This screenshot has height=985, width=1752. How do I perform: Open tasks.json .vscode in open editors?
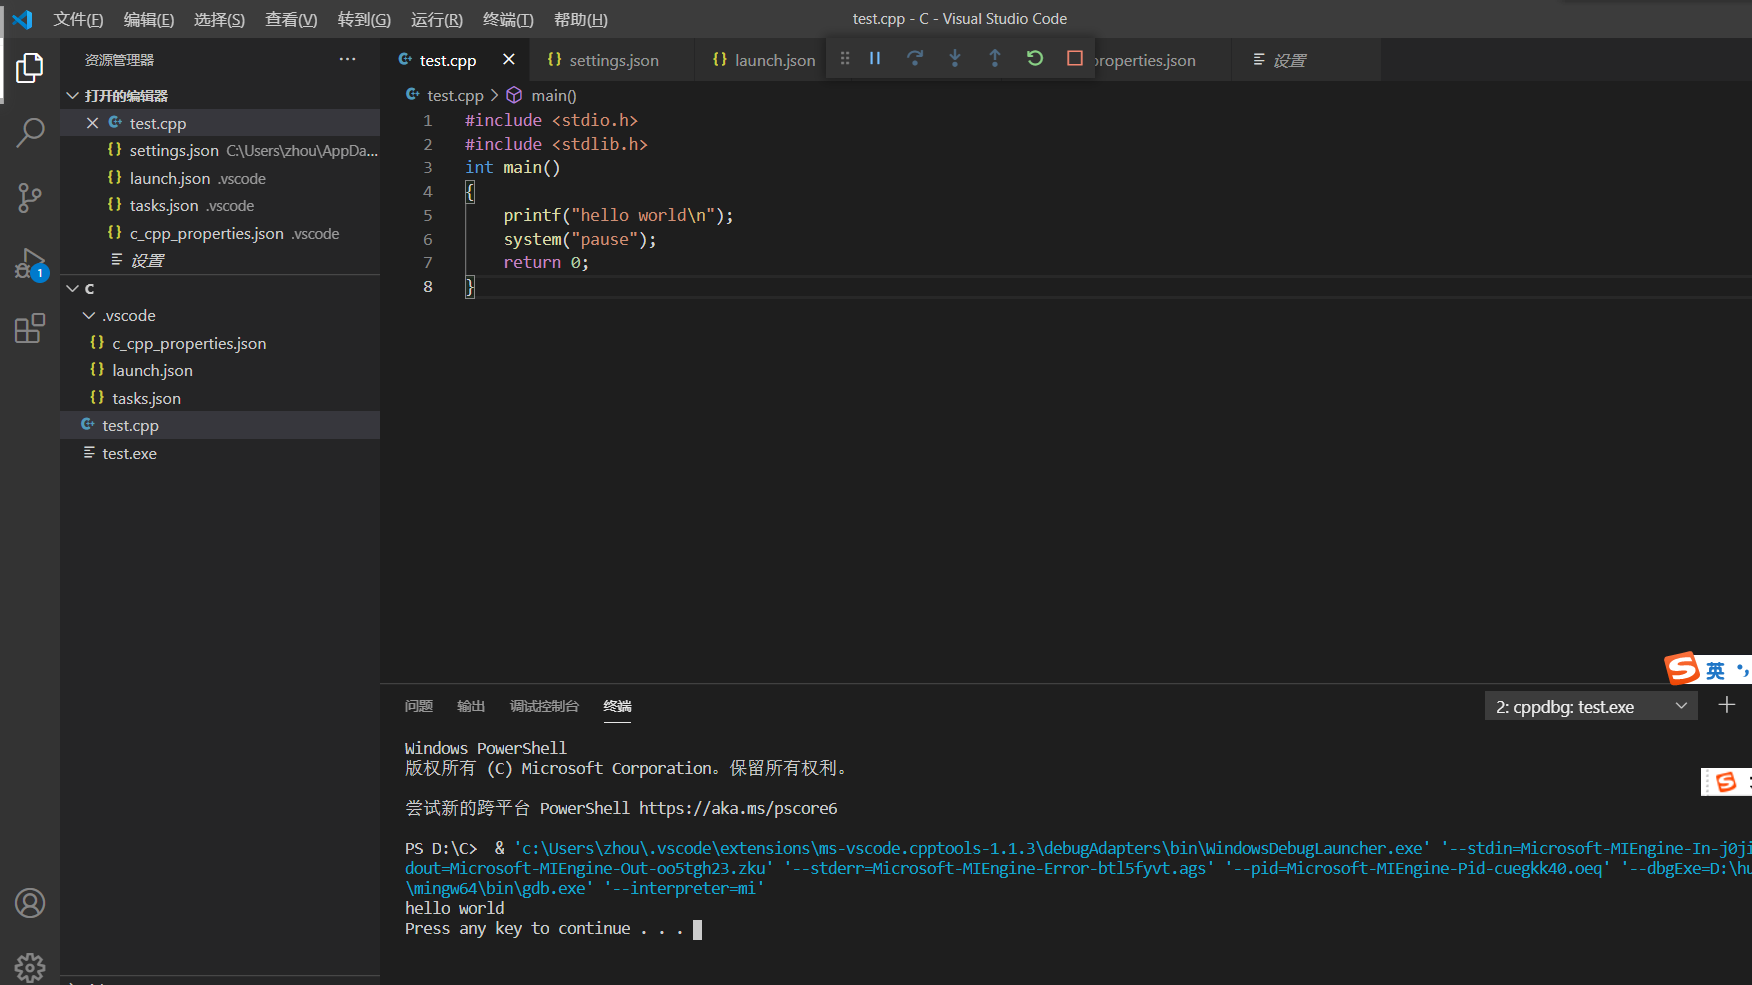coord(220,206)
